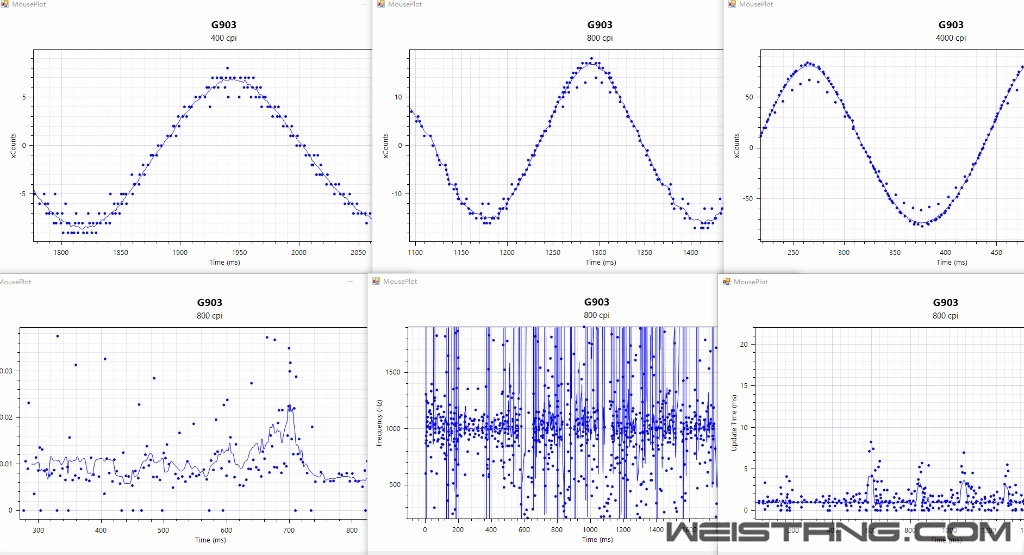Select 'Time (ms)' label under the 4000 cpi plot
The height and width of the screenshot is (555, 1024).
(x=952, y=262)
